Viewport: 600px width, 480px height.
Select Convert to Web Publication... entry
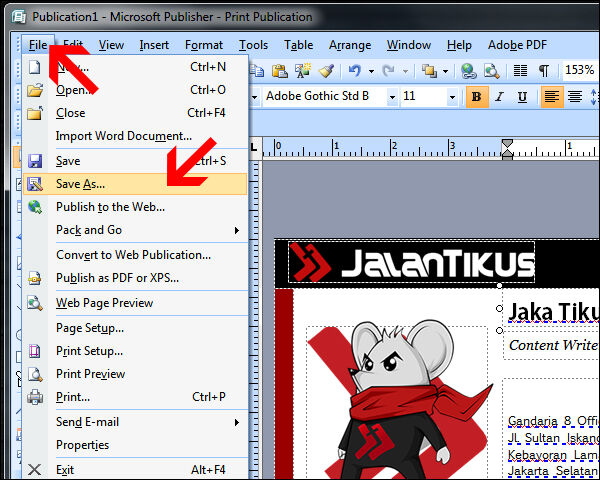point(135,255)
